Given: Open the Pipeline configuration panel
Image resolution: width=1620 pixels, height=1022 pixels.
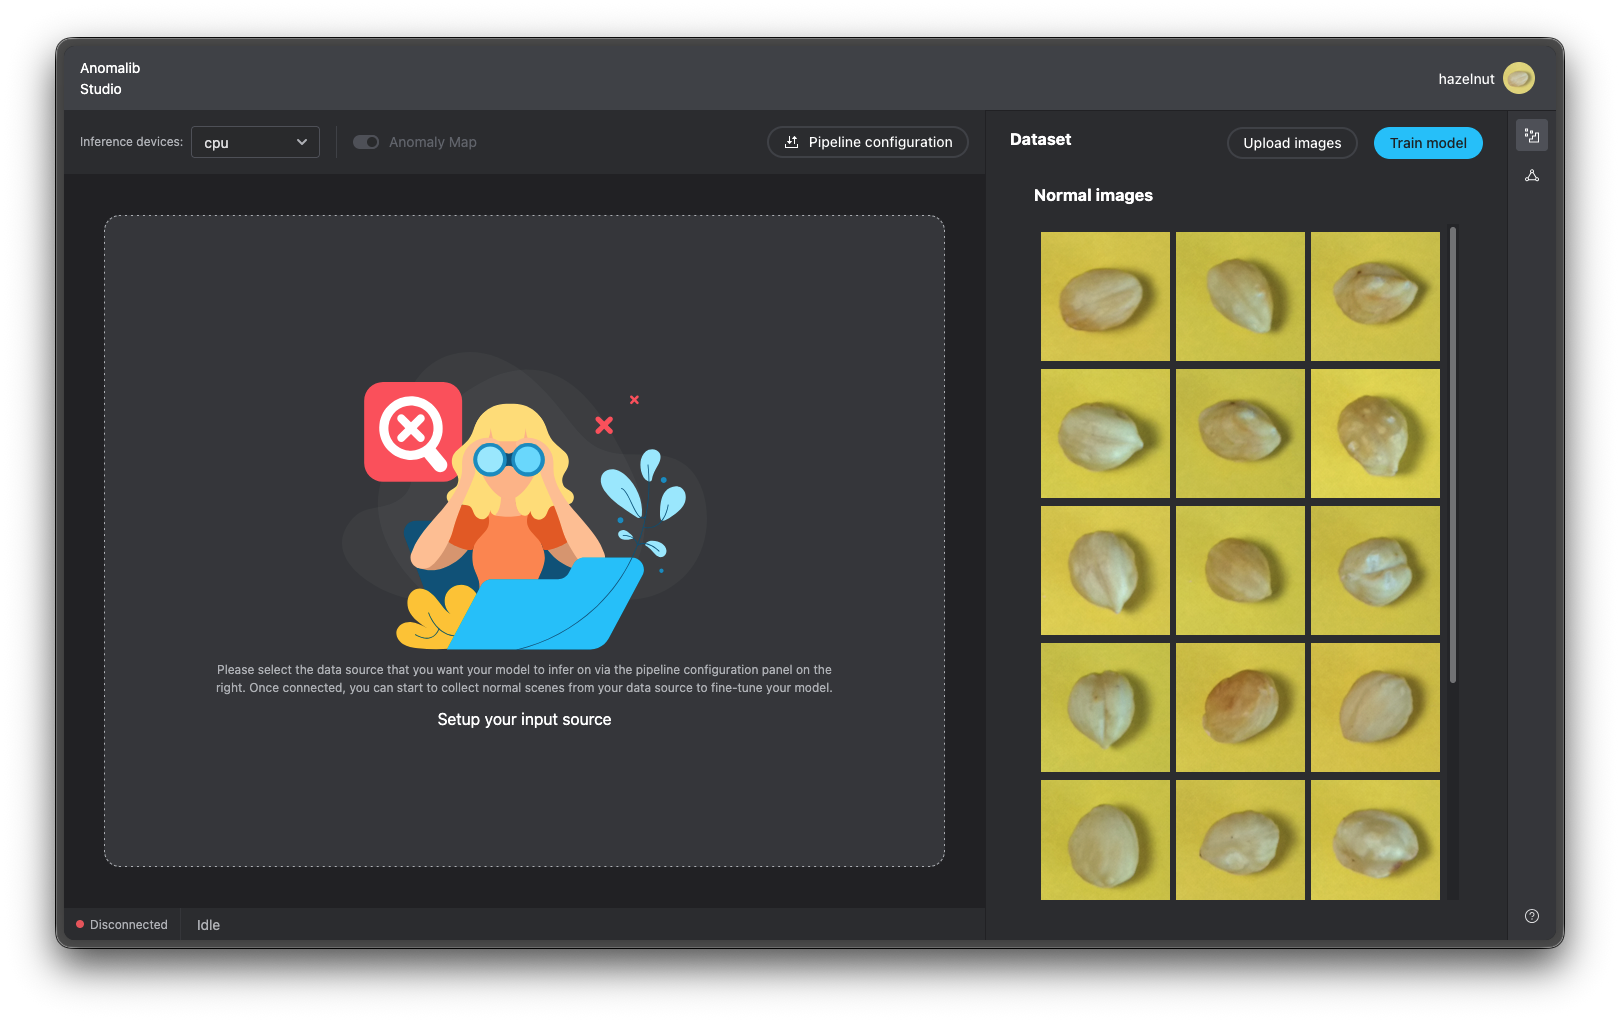Looking at the screenshot, I should [x=867, y=142].
